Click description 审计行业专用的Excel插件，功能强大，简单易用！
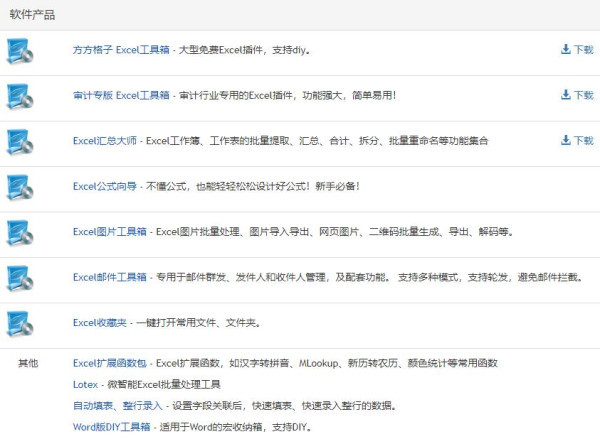This screenshot has width=600, height=439. point(287,95)
